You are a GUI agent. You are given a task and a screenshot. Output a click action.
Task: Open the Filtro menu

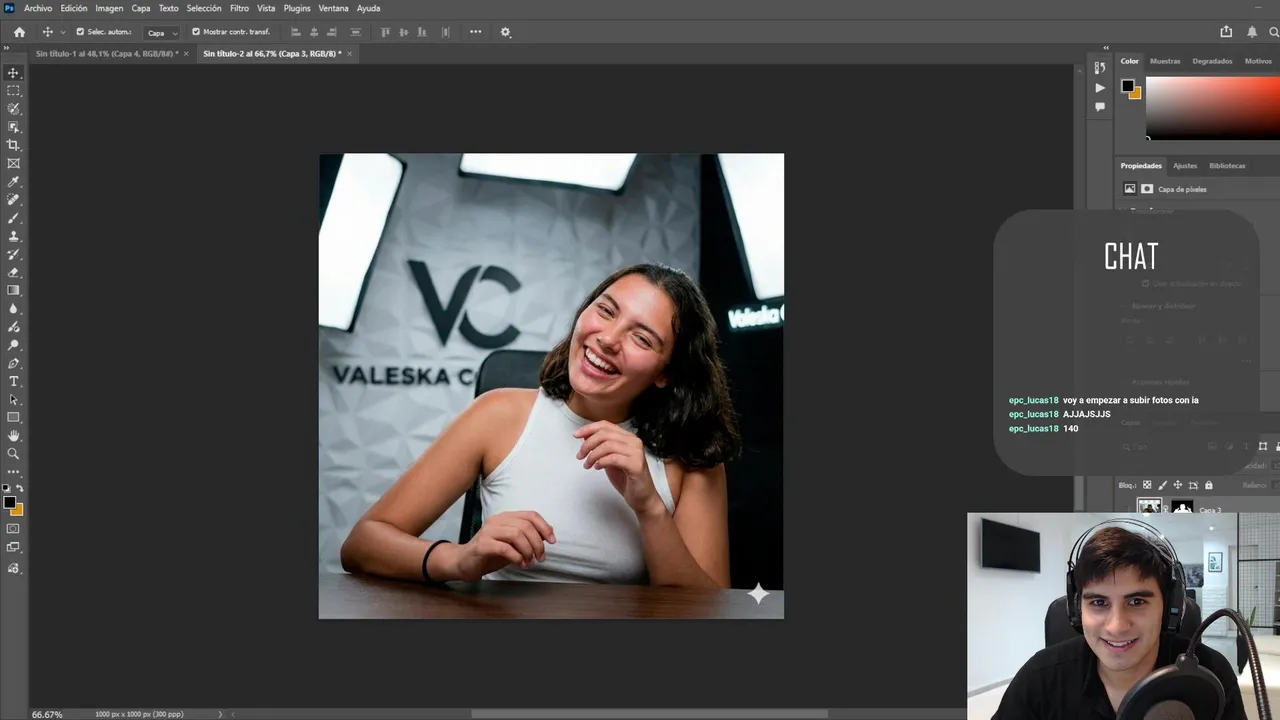239,8
